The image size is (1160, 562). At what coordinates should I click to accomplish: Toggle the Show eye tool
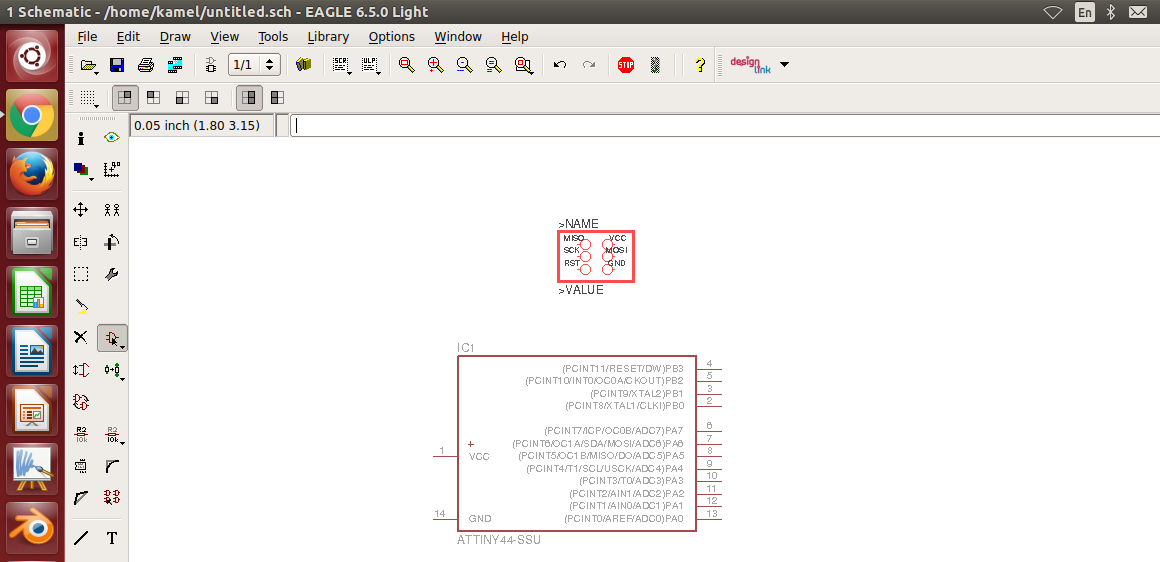[112, 138]
